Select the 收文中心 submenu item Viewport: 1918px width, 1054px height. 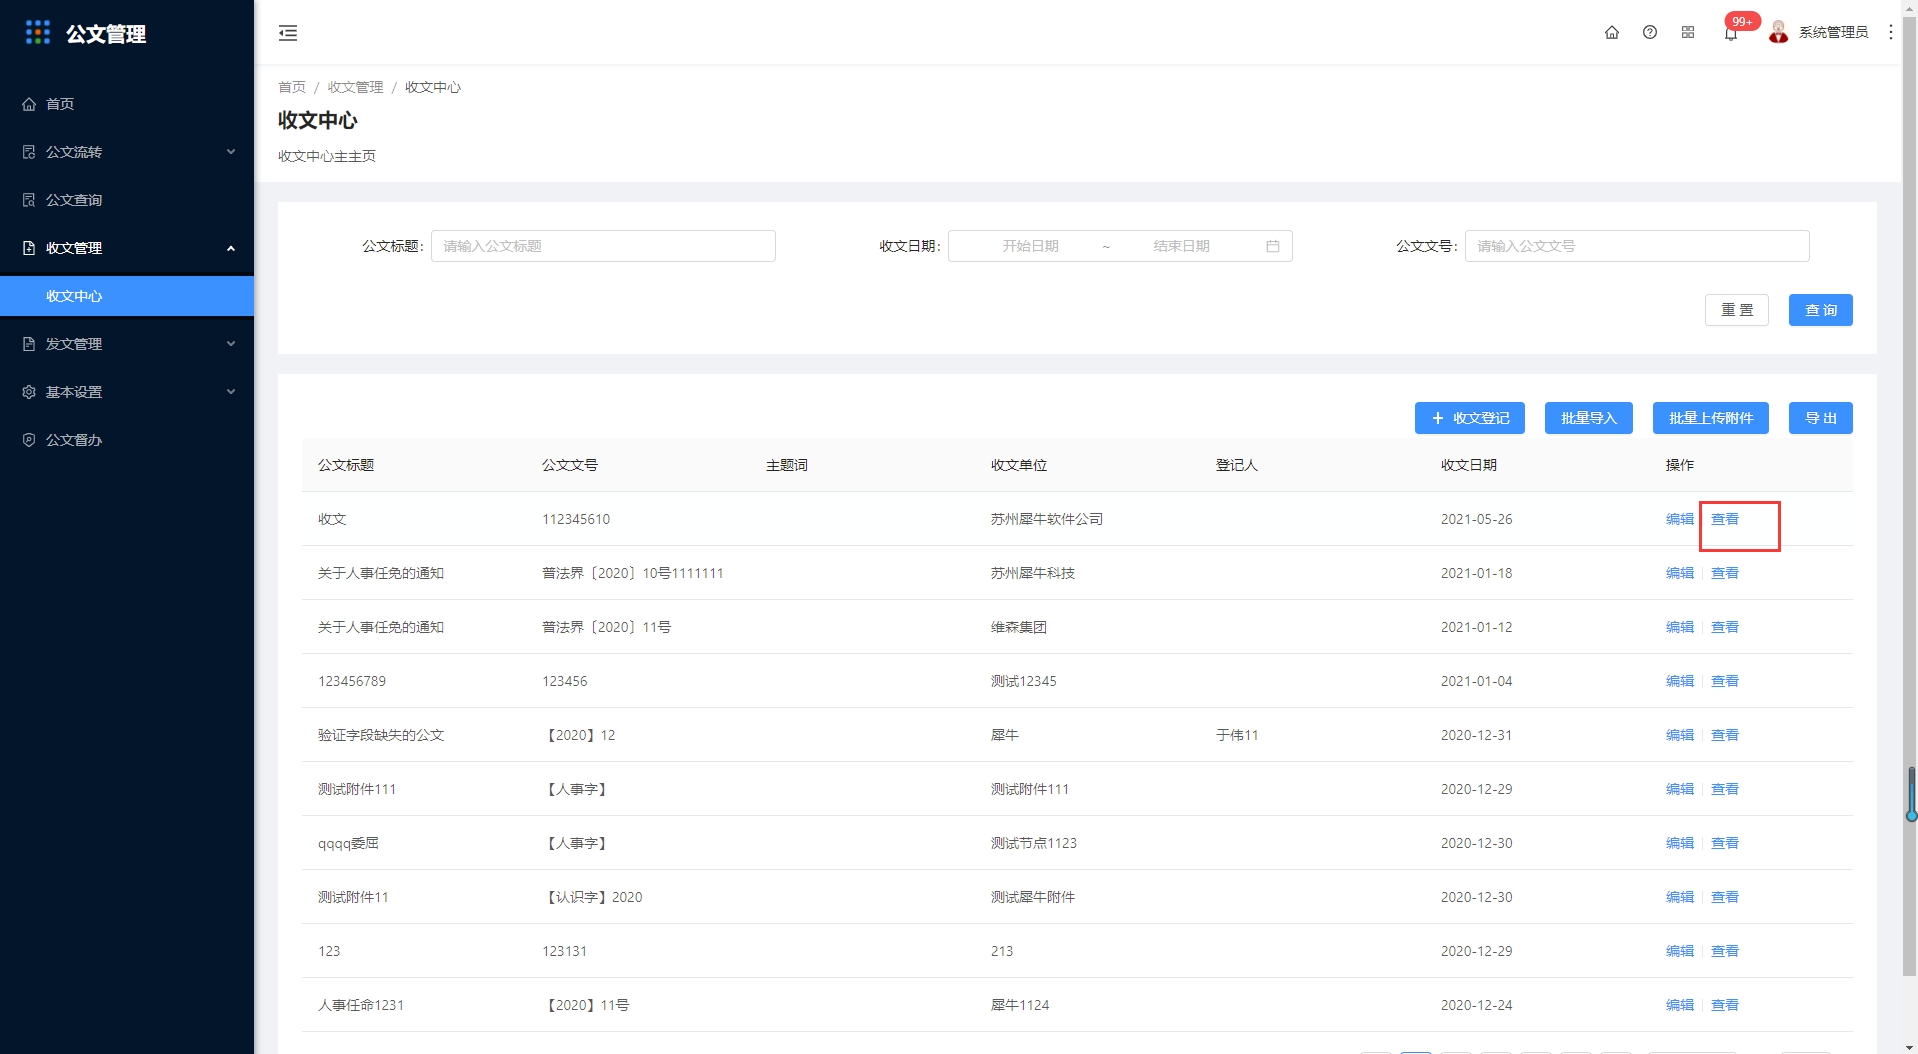click(127, 296)
